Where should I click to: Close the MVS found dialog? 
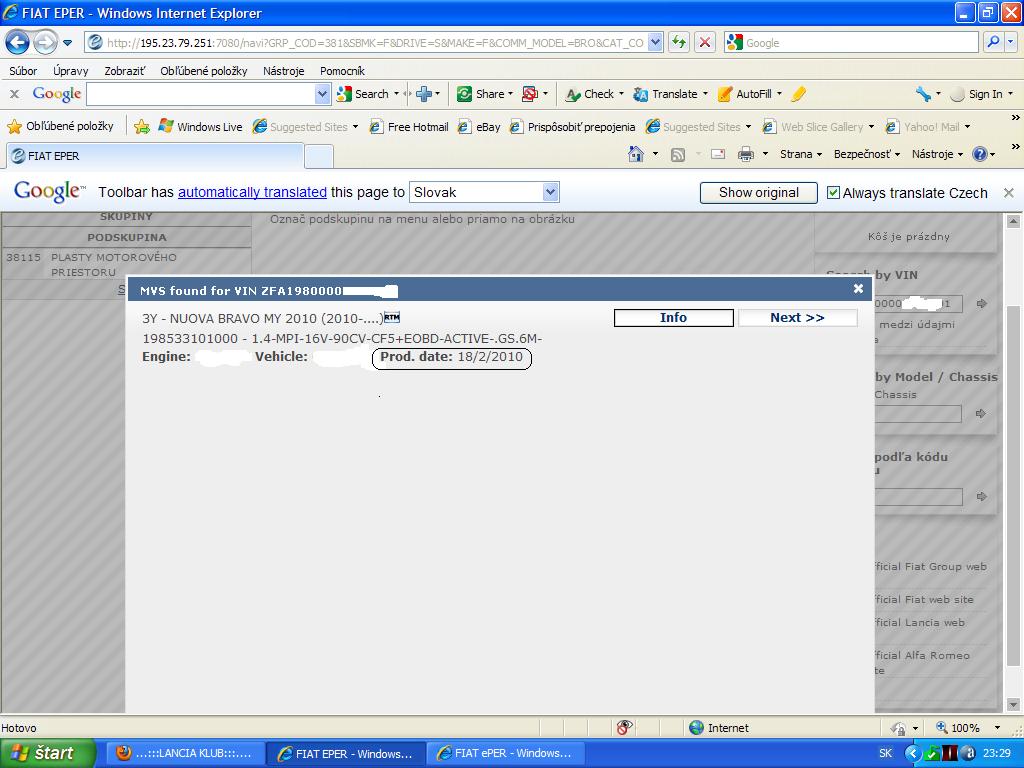[x=858, y=289]
